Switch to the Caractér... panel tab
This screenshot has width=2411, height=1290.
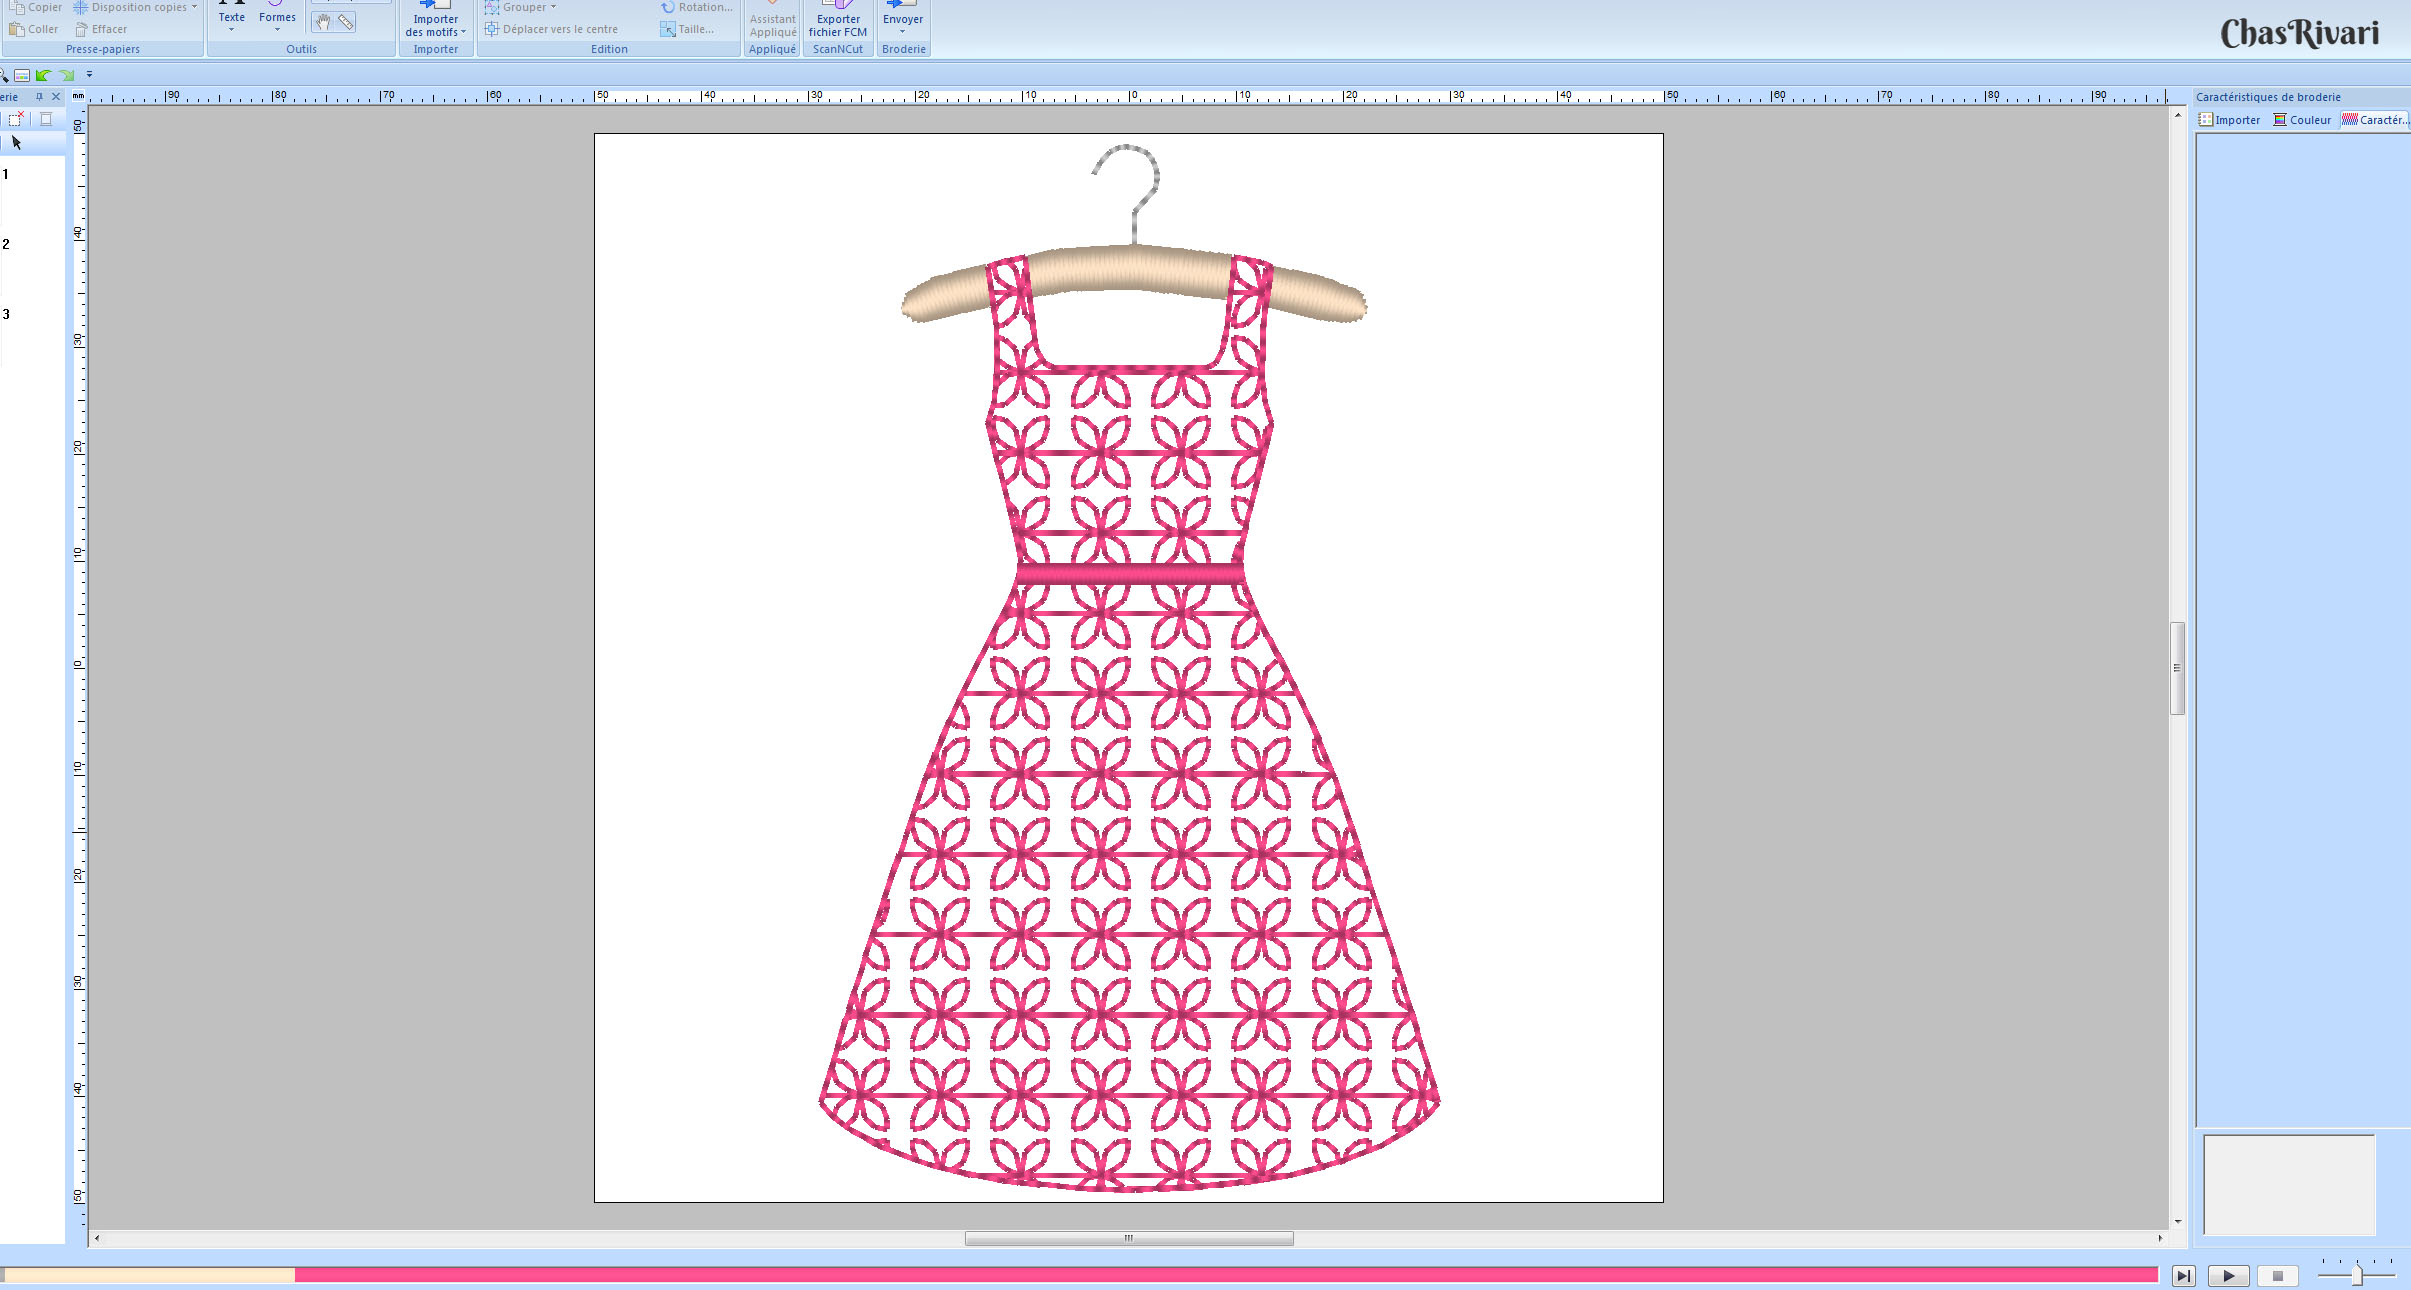2374,120
